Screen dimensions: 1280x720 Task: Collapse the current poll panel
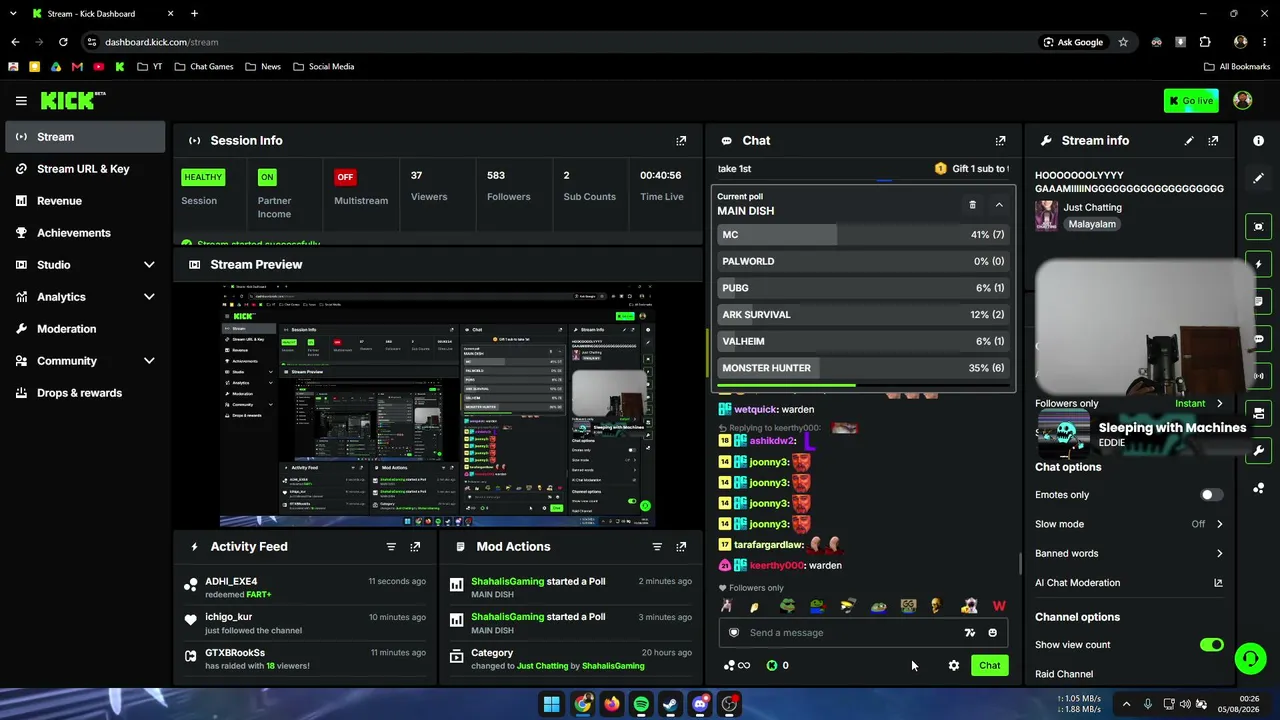tap(999, 205)
